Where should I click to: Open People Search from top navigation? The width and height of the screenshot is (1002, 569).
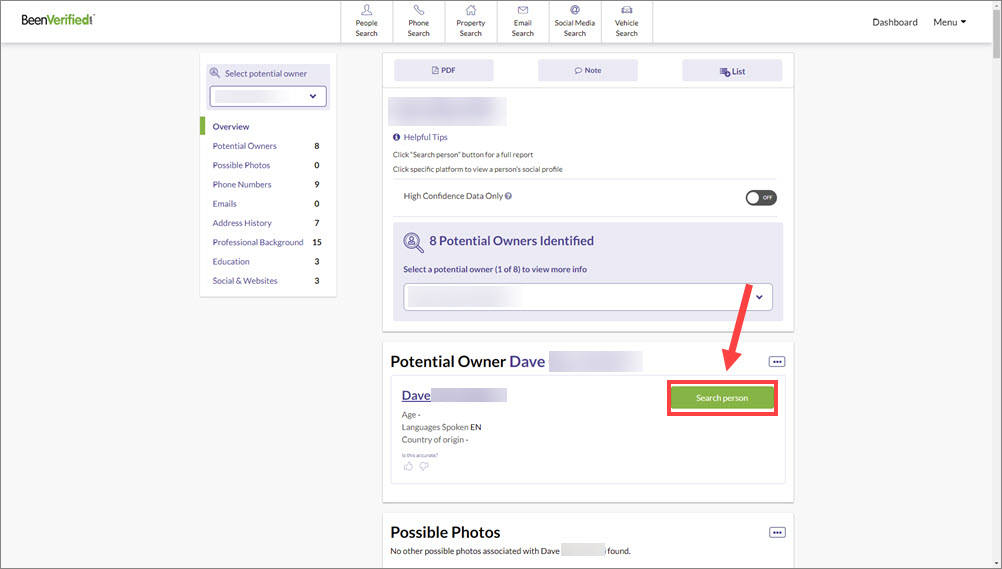coord(366,22)
